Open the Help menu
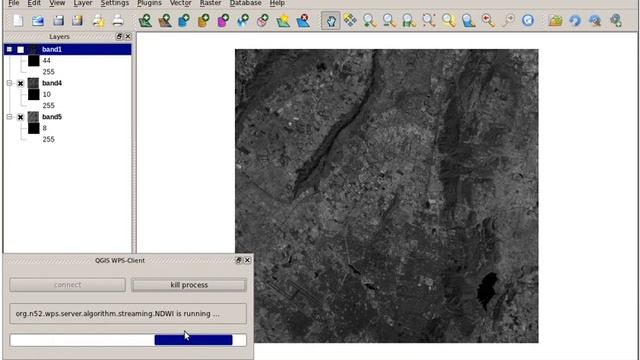Image resolution: width=640 pixels, height=360 pixels. coord(277,3)
